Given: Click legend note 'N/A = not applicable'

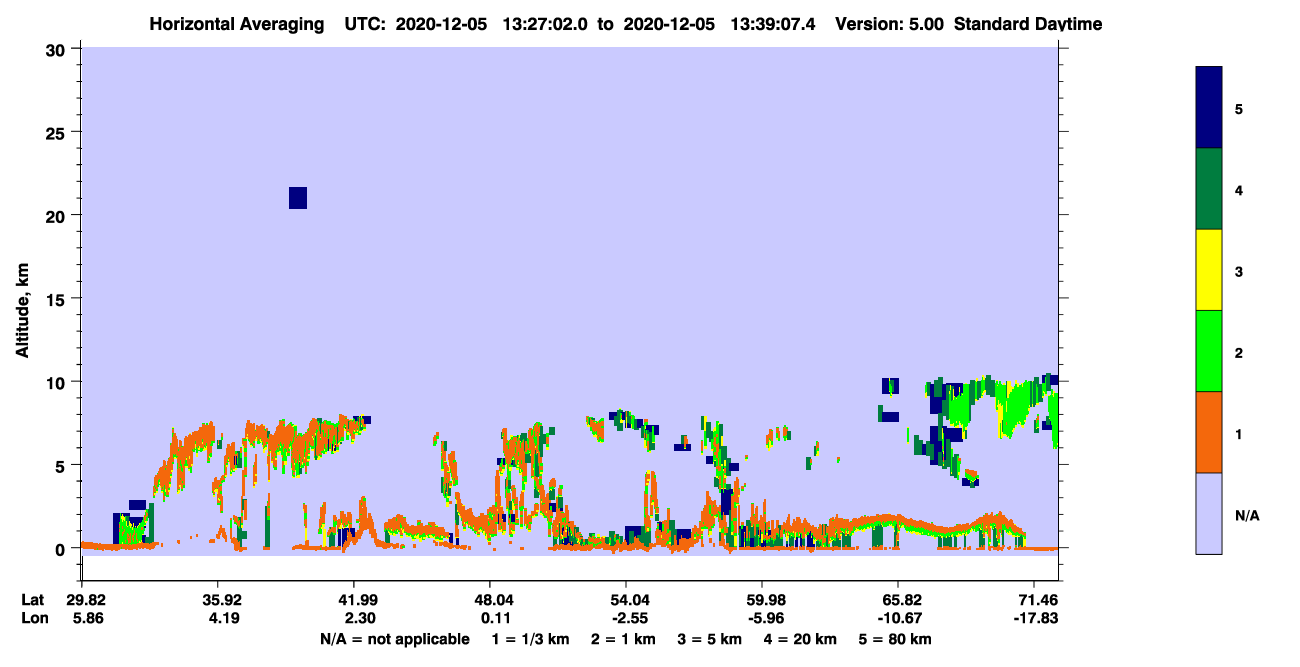Looking at the screenshot, I should [395, 640].
